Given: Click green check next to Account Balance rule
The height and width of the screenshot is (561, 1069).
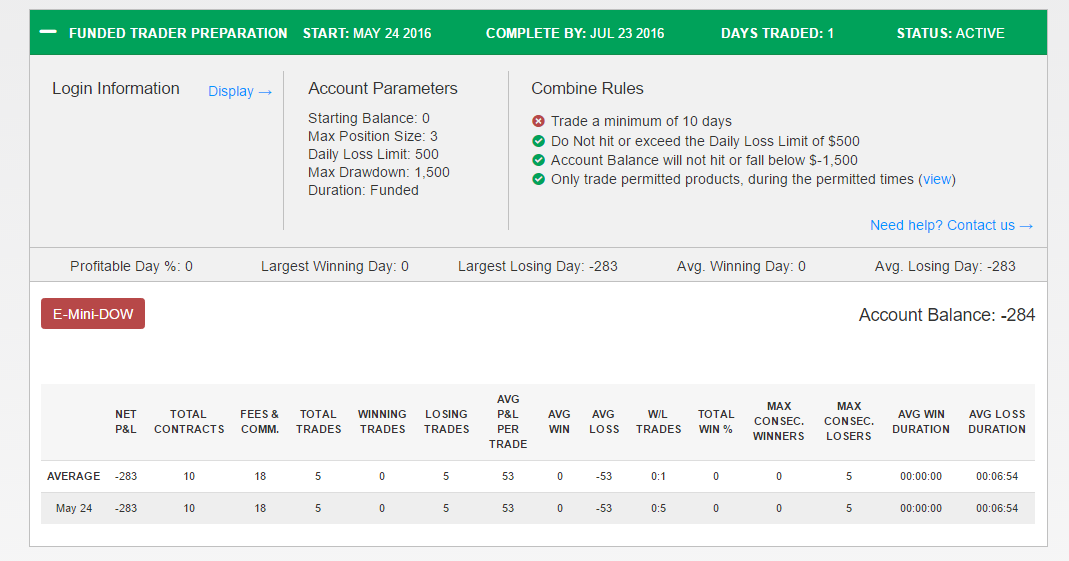Looking at the screenshot, I should tap(539, 160).
